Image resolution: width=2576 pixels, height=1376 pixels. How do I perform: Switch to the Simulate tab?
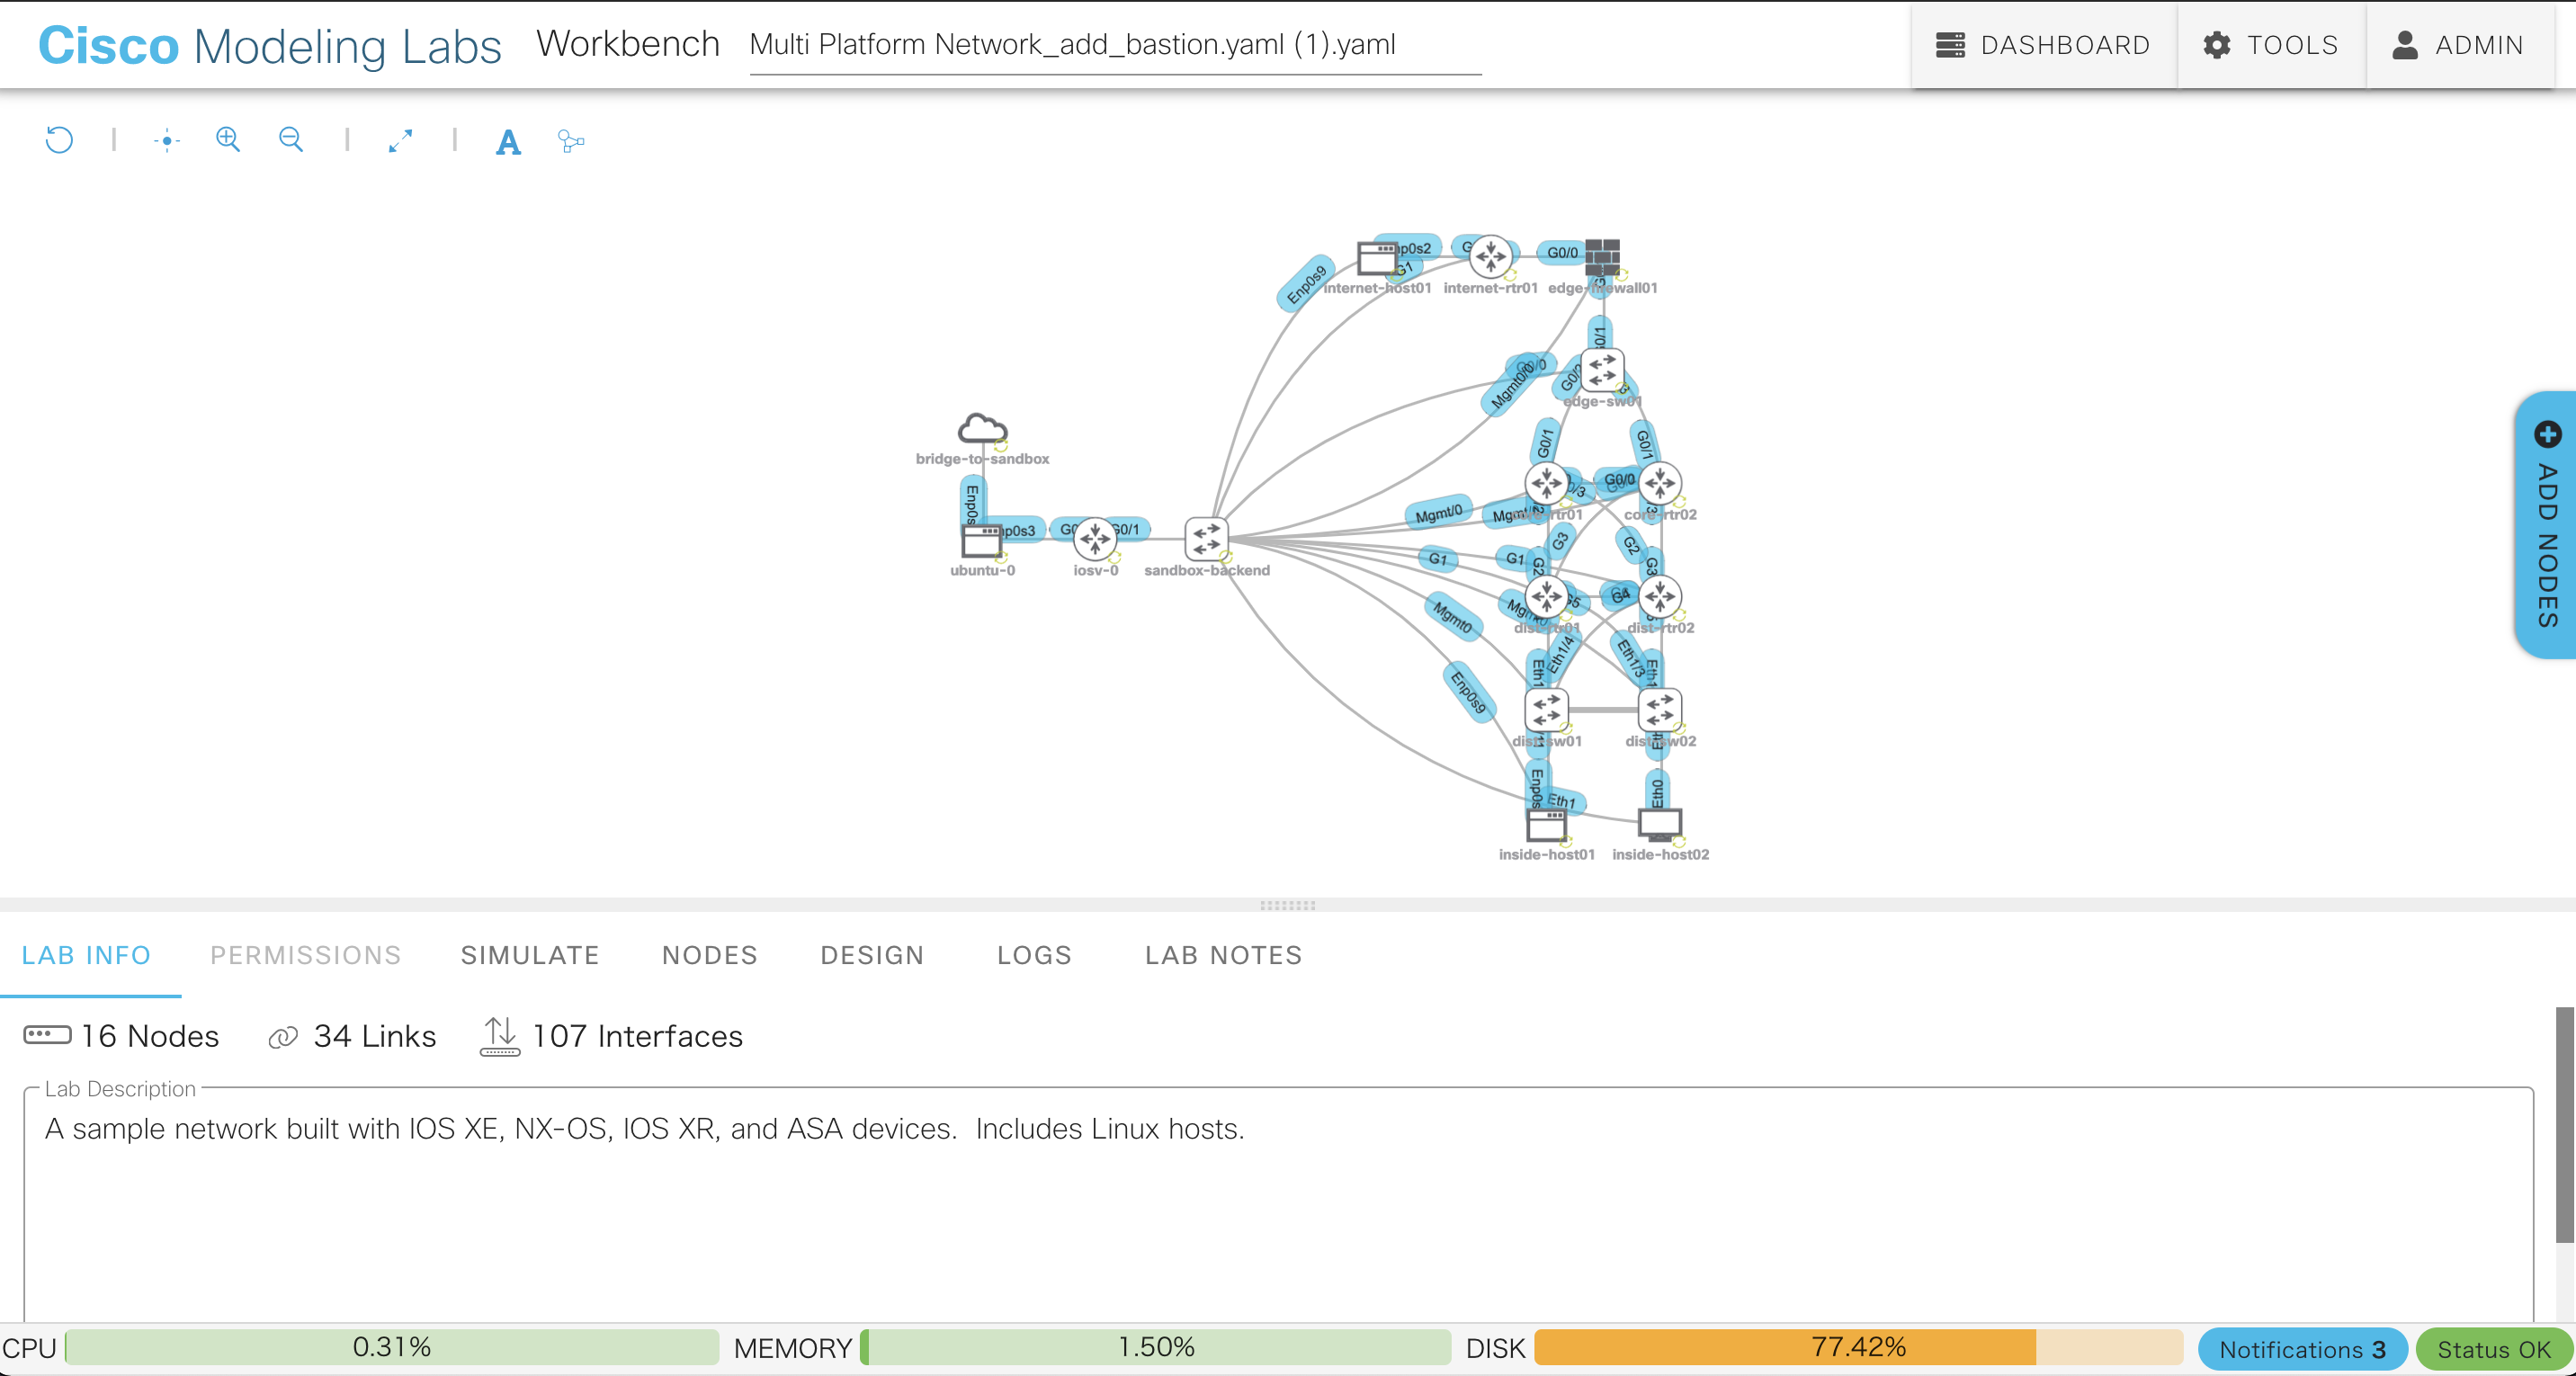(x=530, y=955)
